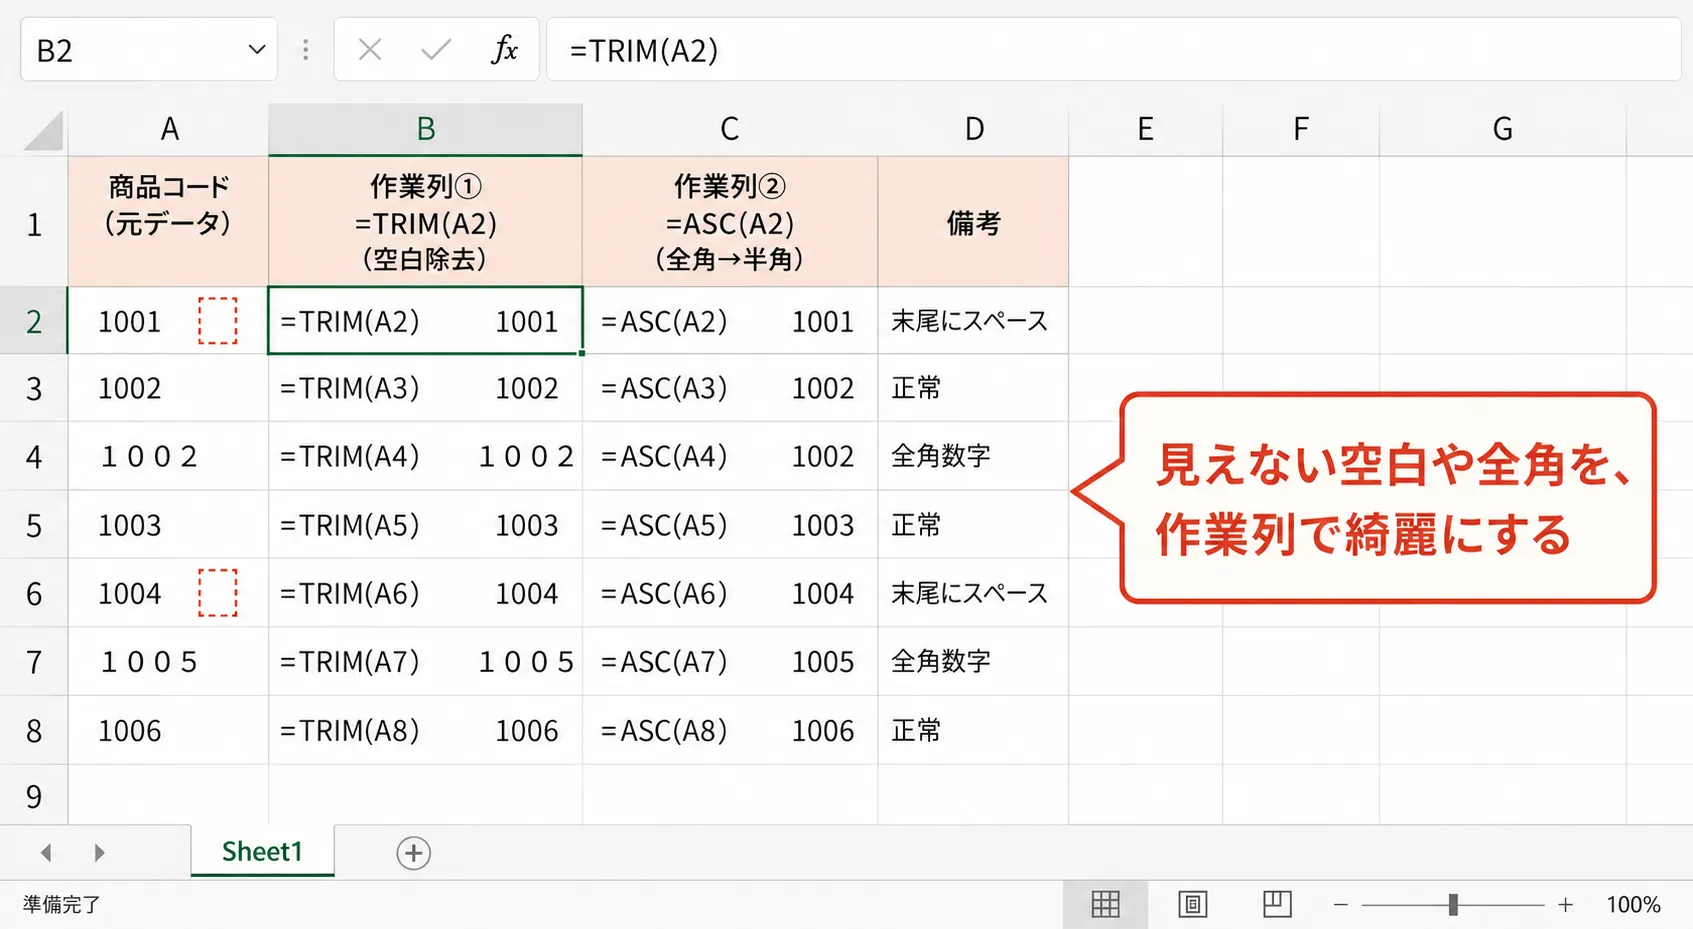Click cell A6 containing 1004
The height and width of the screenshot is (929, 1693).
(x=168, y=593)
